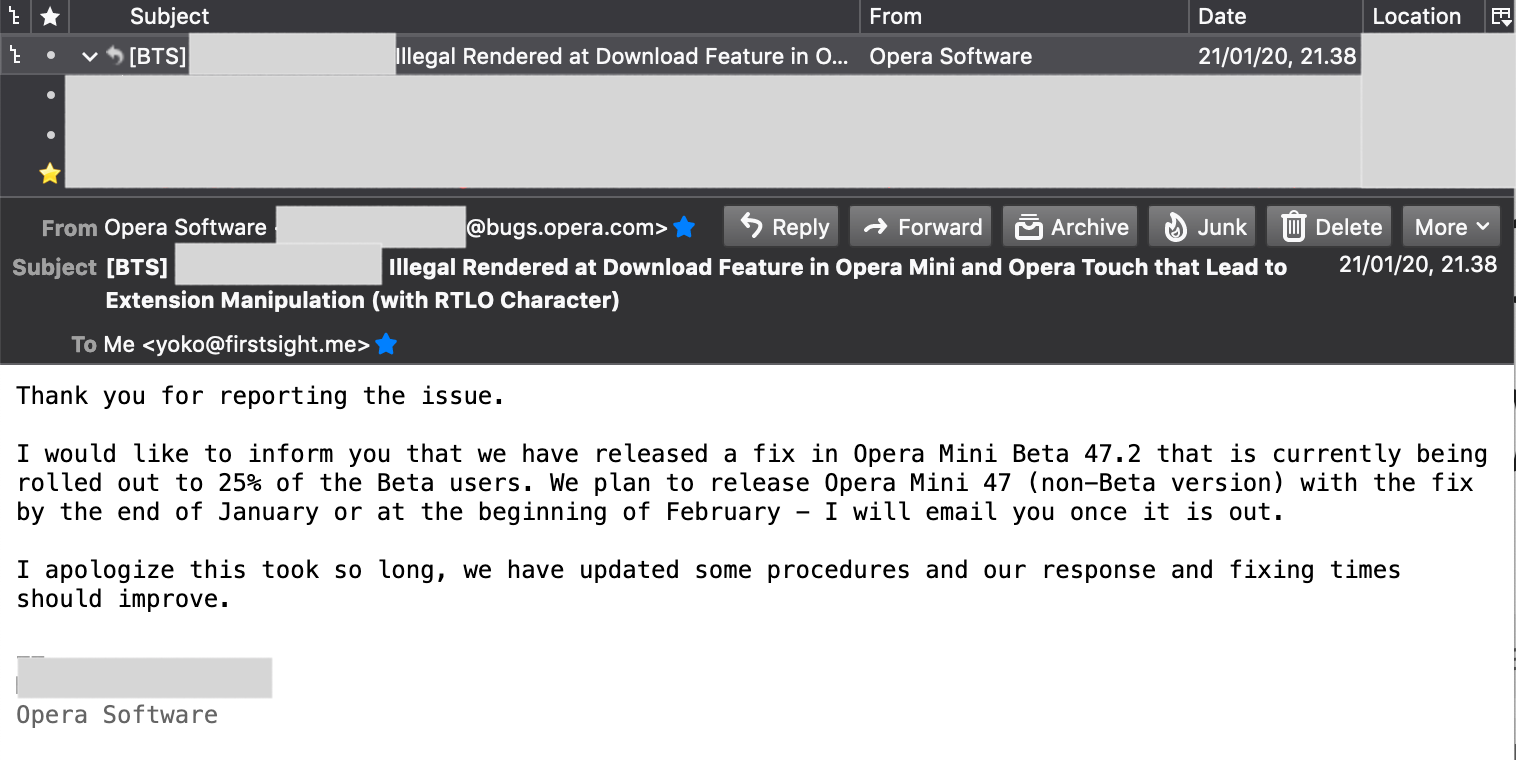The height and width of the screenshot is (760, 1516).
Task: Sort messages by Subject column
Action: pyautogui.click(x=464, y=16)
